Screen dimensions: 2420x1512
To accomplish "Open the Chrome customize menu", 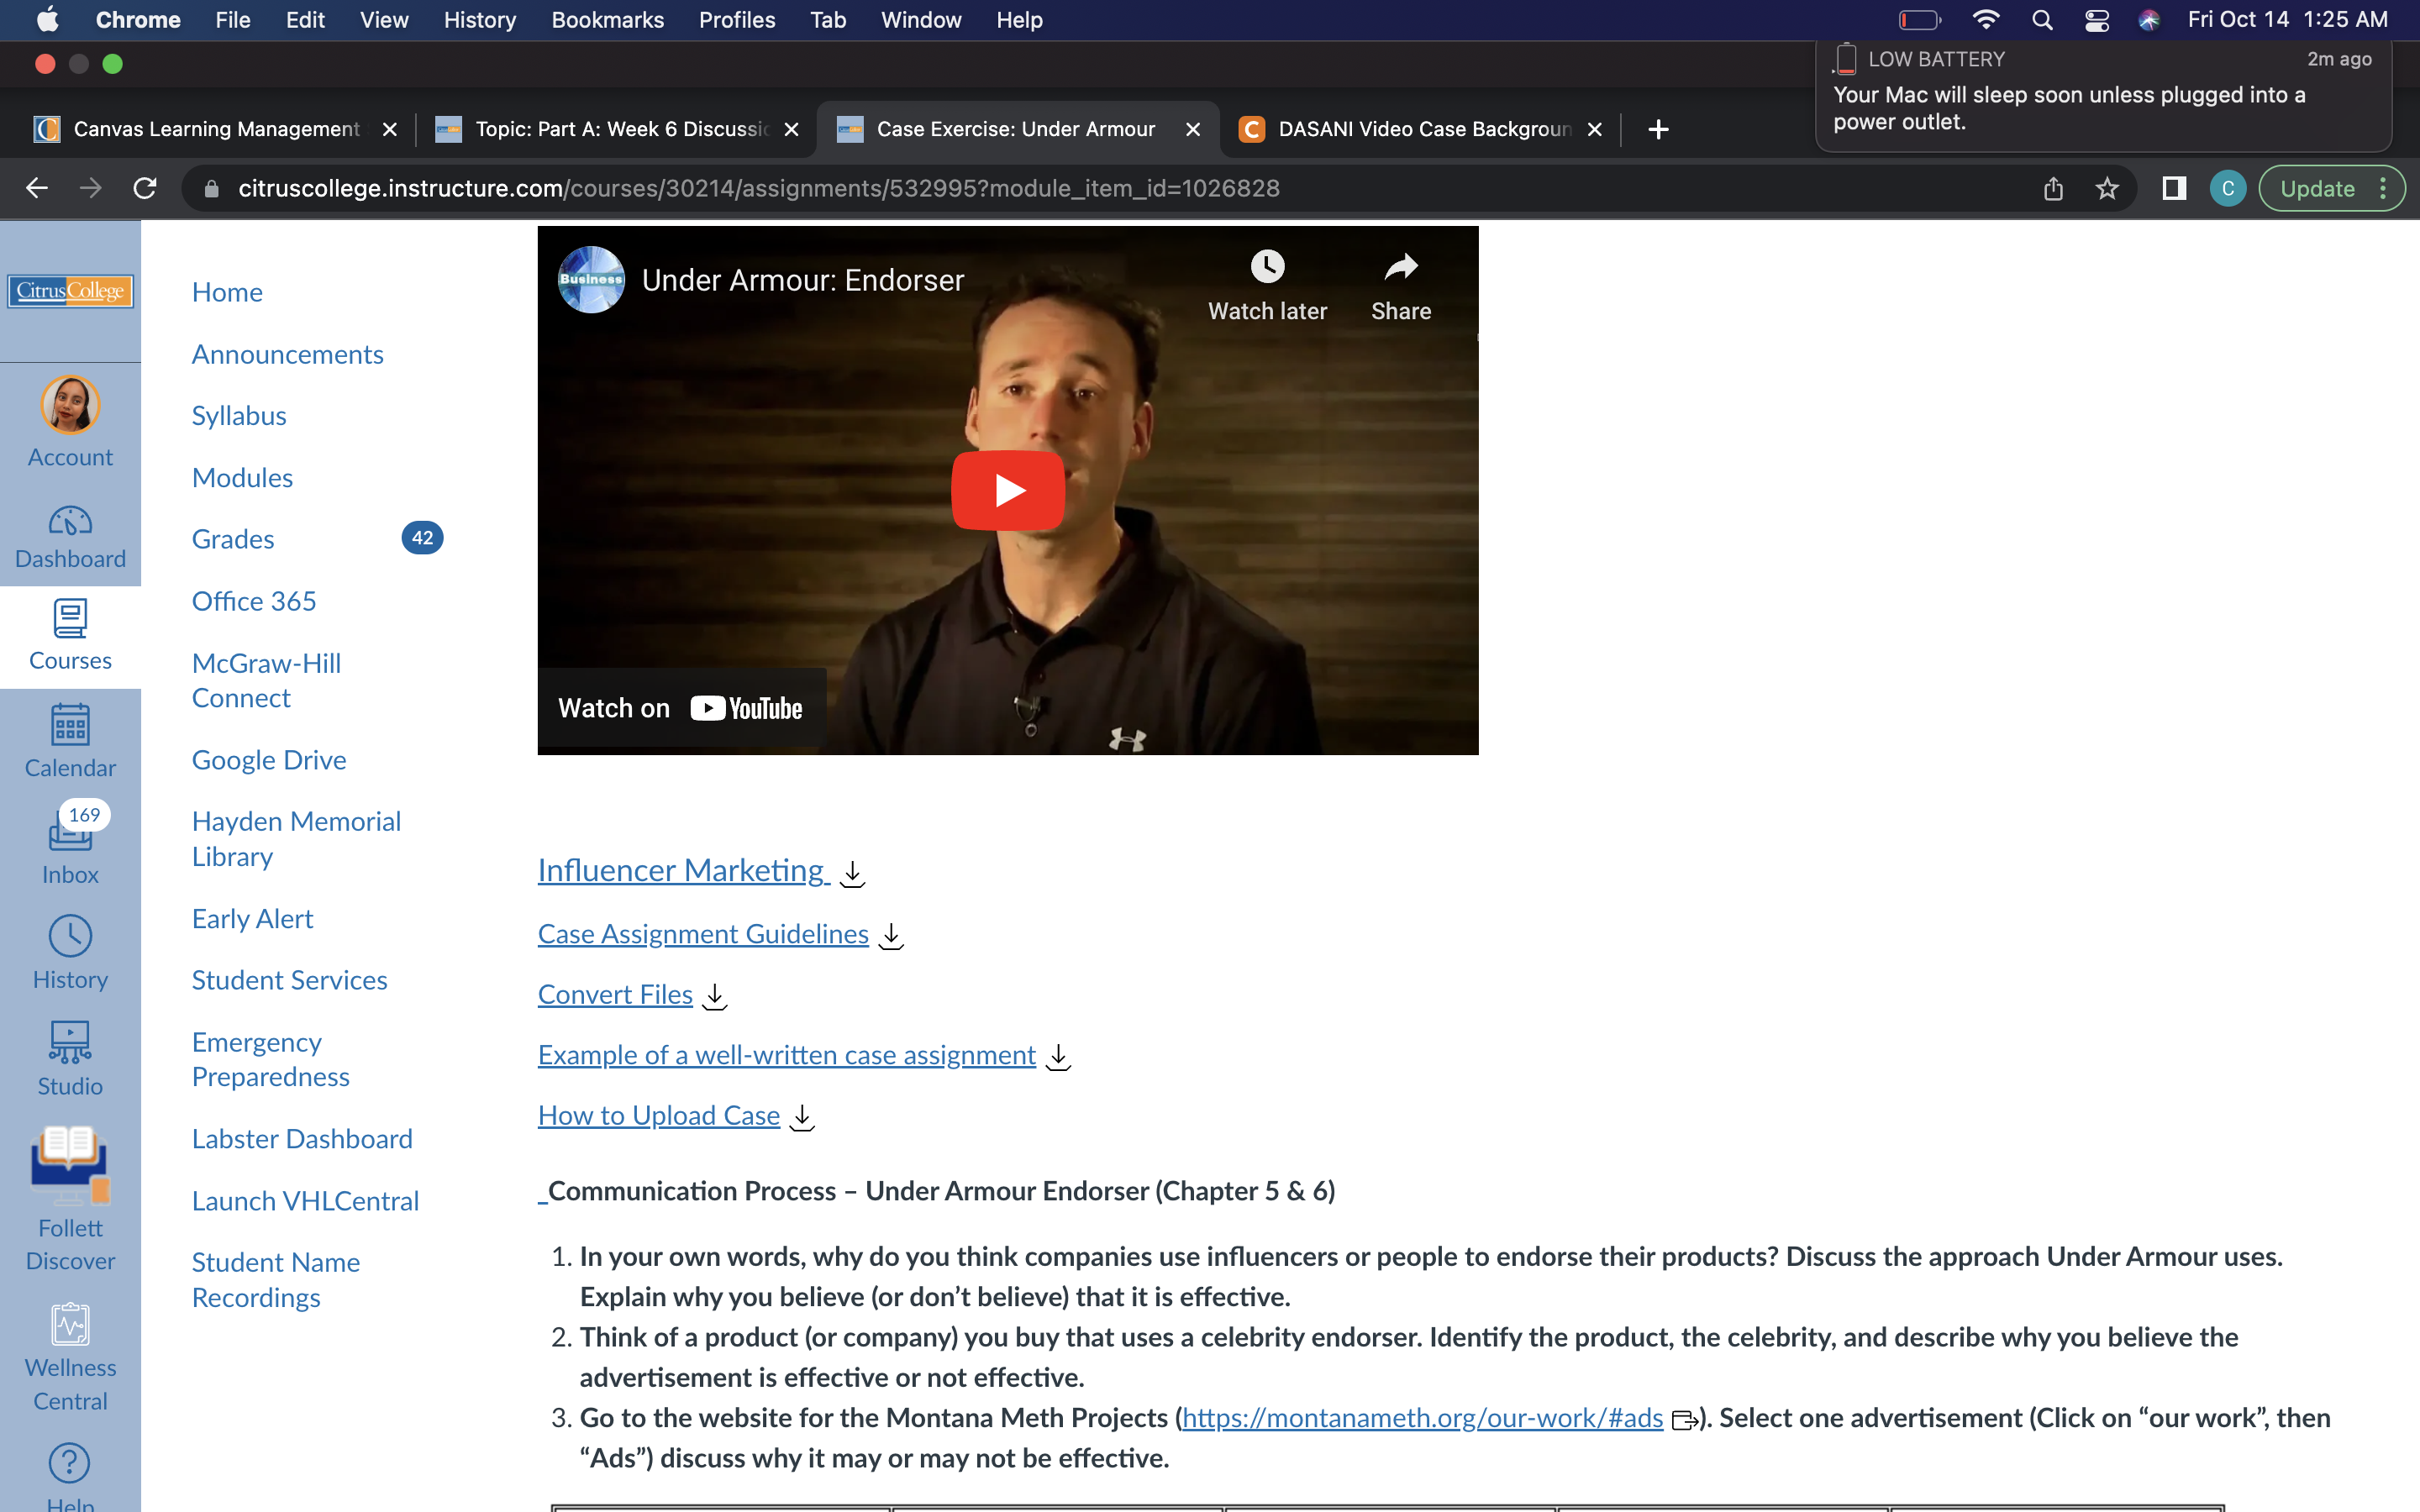I will tap(2385, 188).
